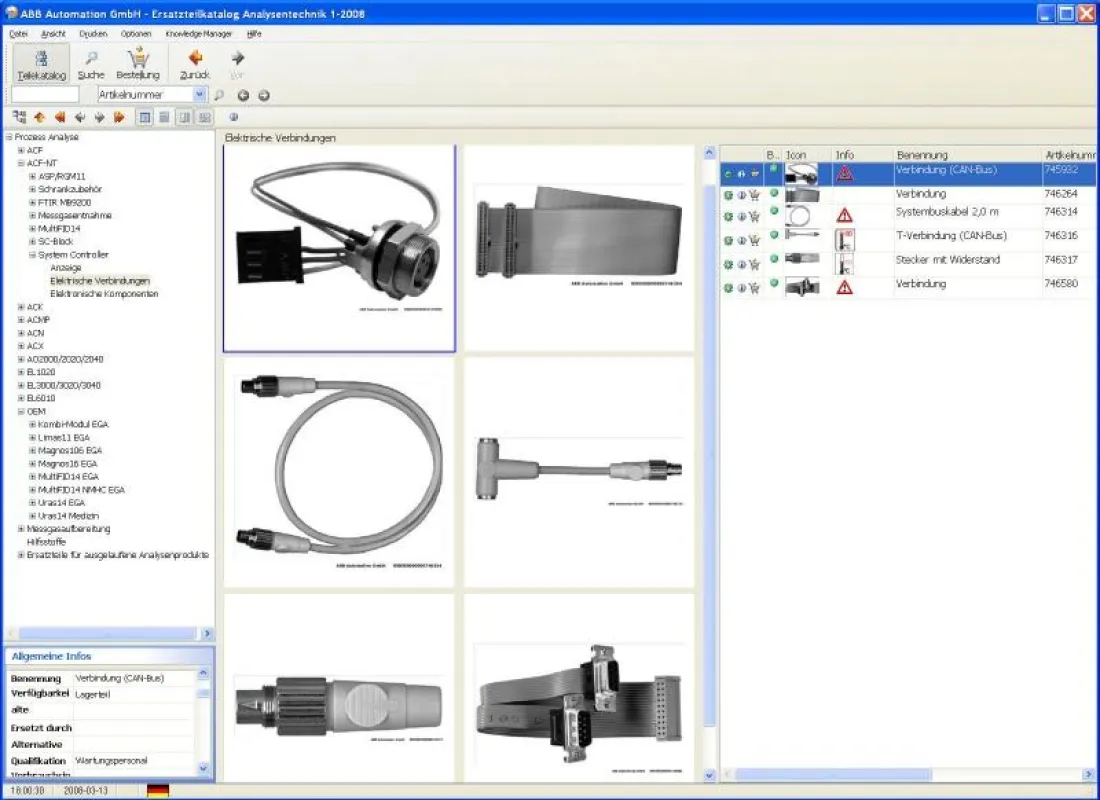The height and width of the screenshot is (800, 1100).
Task: Collapse the Prozess Analyse root node
Action: 9,137
